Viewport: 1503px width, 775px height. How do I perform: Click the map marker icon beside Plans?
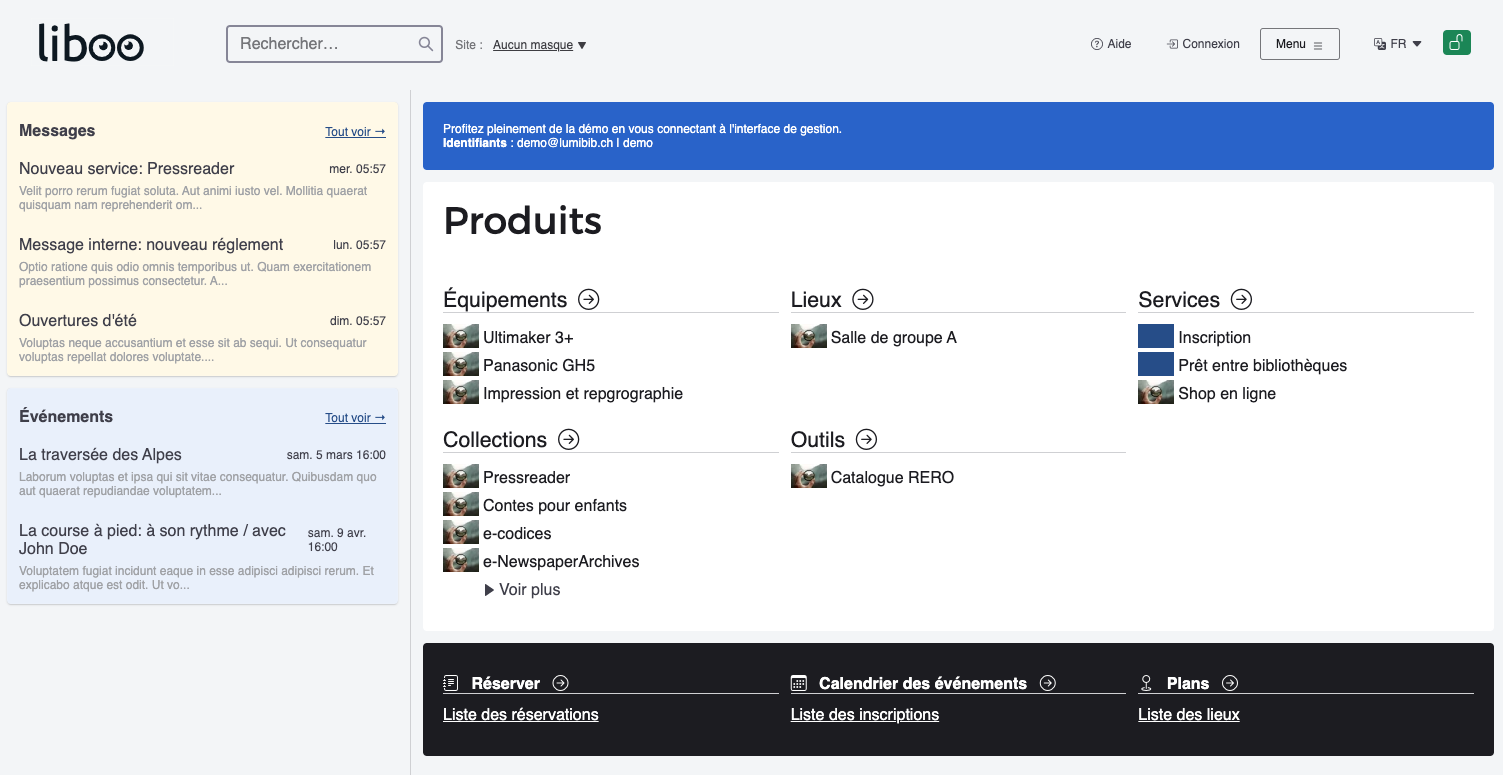1145,683
